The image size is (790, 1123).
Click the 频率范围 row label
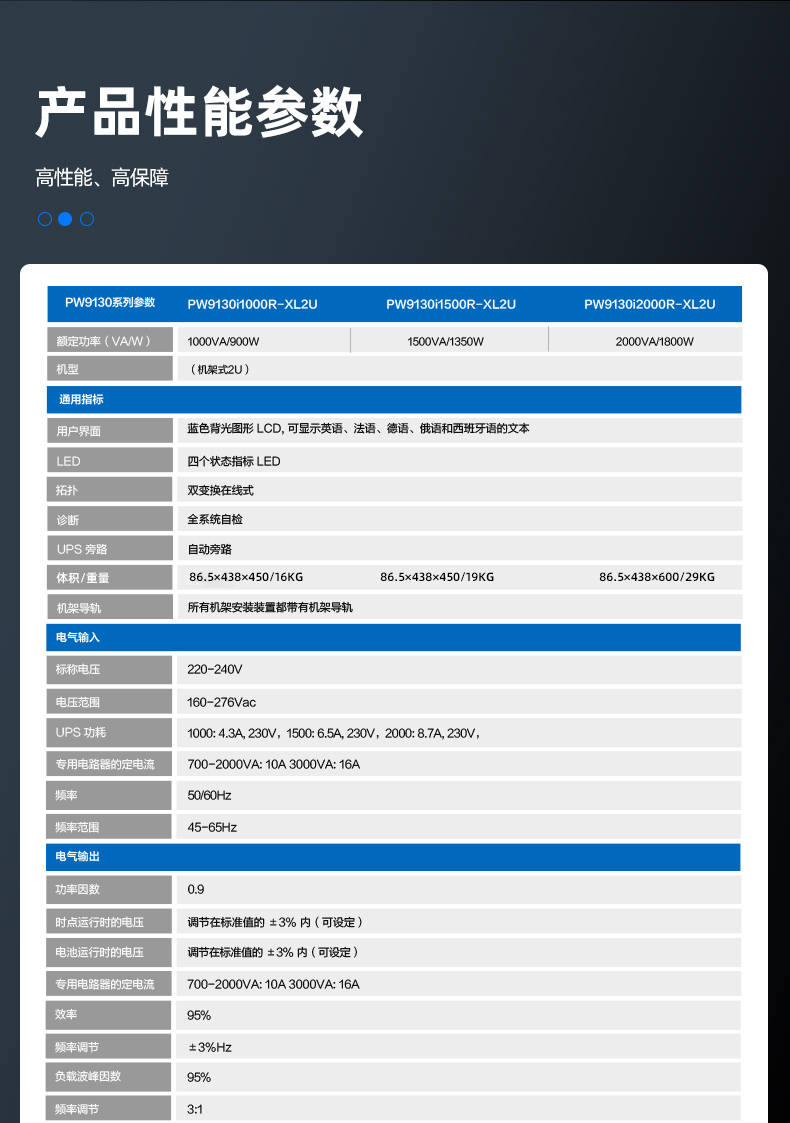(109, 826)
